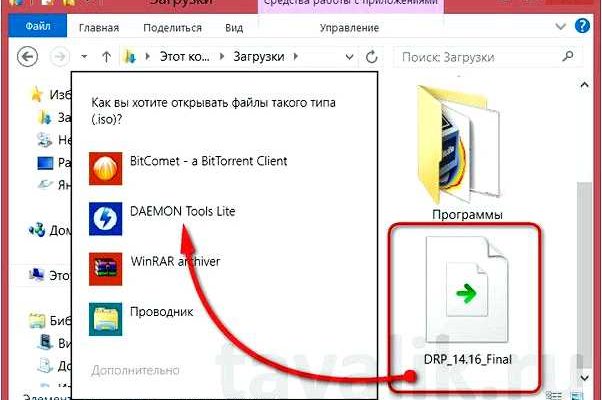The width and height of the screenshot is (602, 400).
Task: Expand the arrow after Этот ко... breadcrumb
Action: pyautogui.click(x=222, y=57)
